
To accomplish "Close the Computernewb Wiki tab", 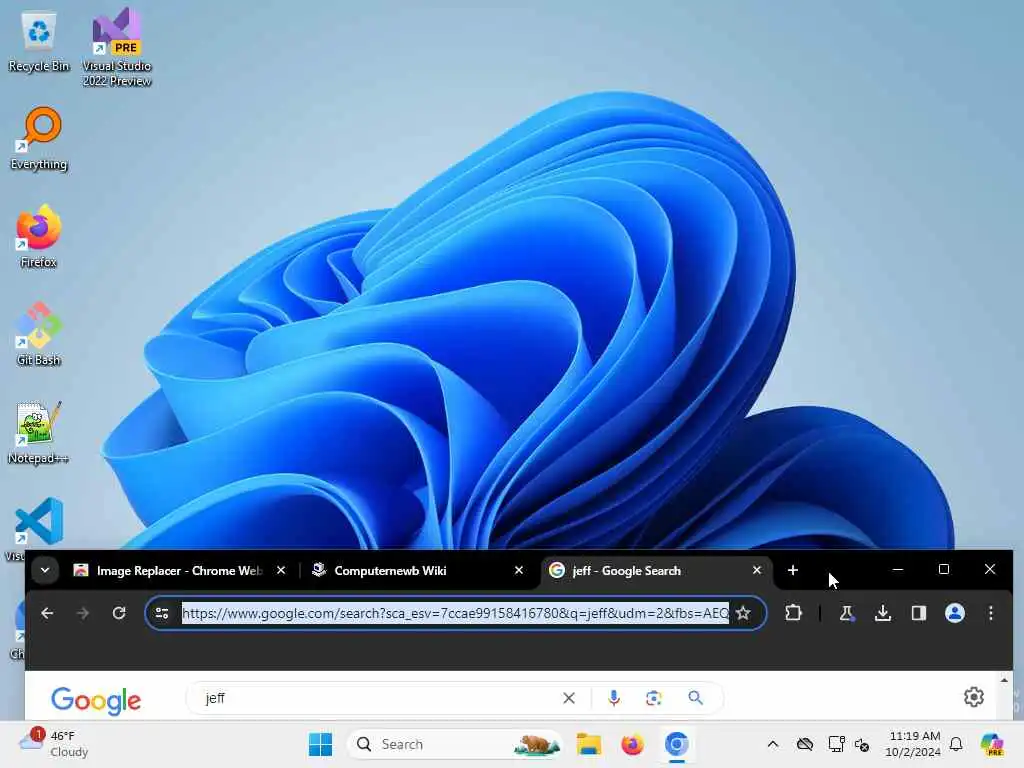I will (x=519, y=570).
